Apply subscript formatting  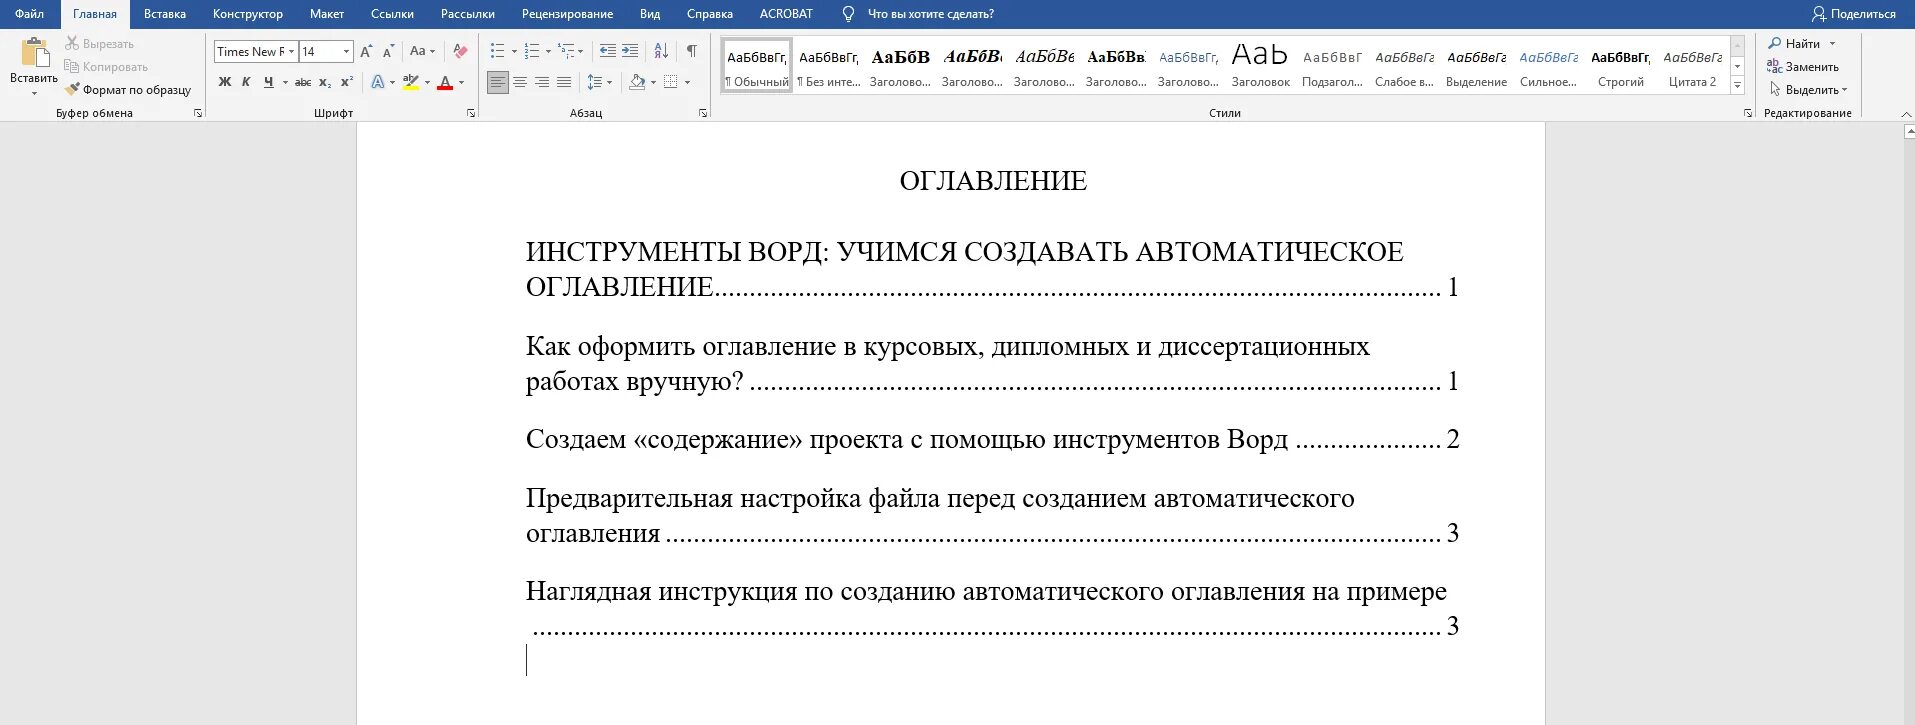(x=325, y=82)
